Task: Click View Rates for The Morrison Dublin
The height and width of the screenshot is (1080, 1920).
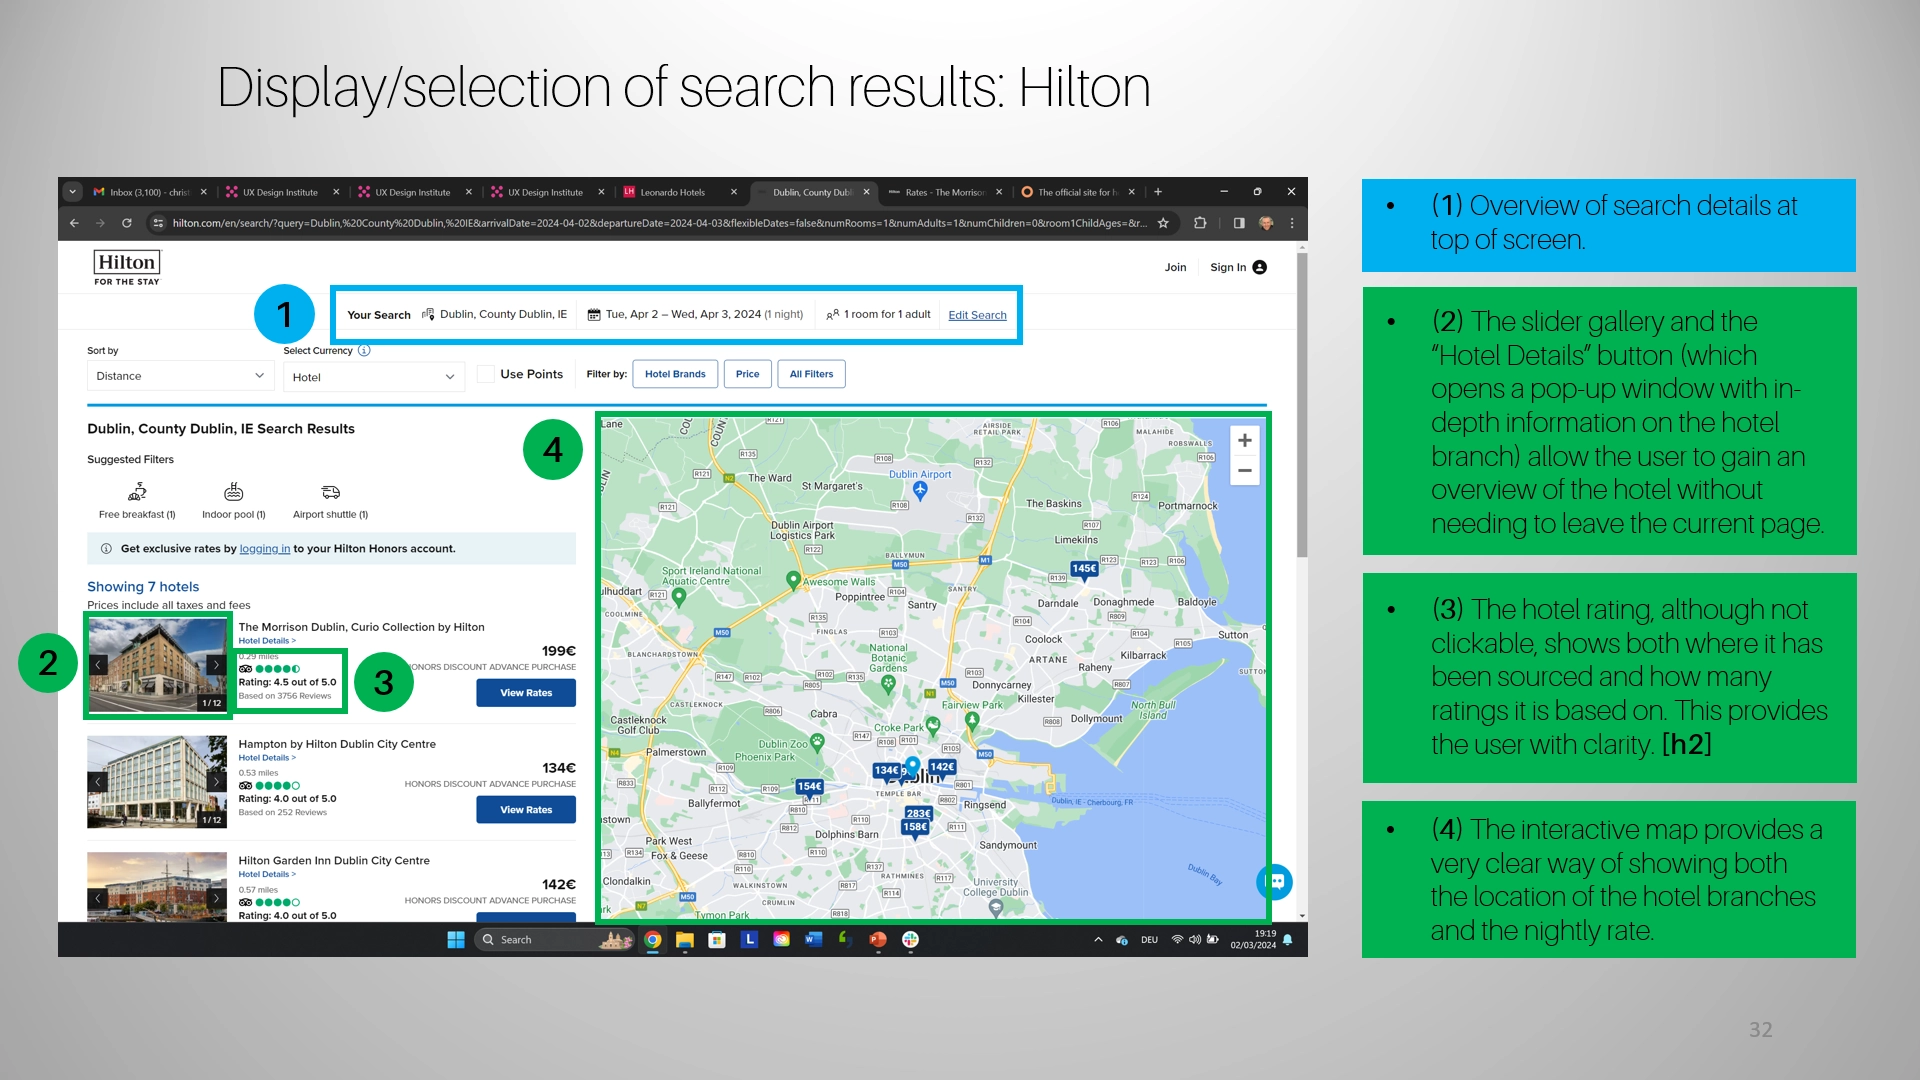Action: [525, 693]
